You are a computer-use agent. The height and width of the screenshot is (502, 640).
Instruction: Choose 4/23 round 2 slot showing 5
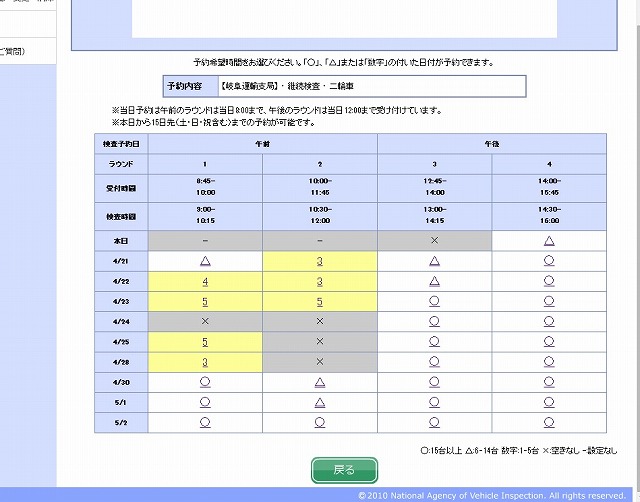click(320, 301)
